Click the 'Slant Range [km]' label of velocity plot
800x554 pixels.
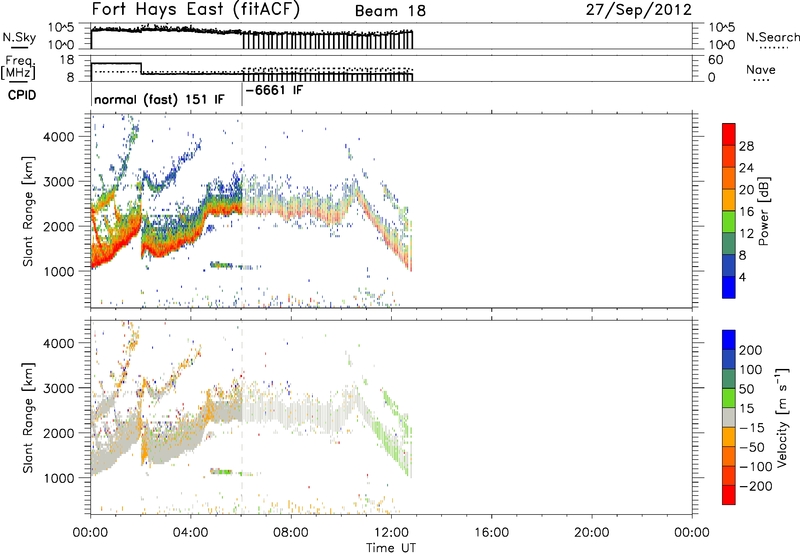(28, 417)
